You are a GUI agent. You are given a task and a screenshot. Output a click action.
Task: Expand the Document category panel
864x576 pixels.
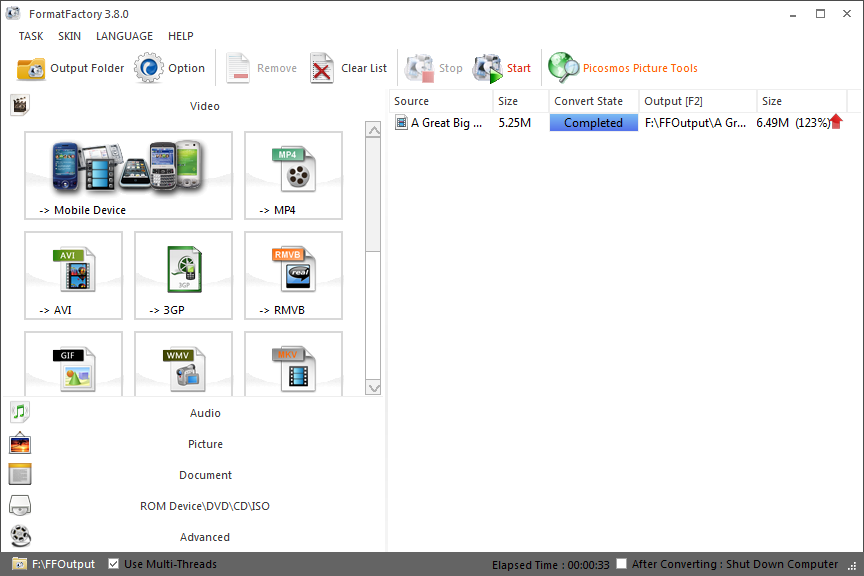click(x=205, y=475)
